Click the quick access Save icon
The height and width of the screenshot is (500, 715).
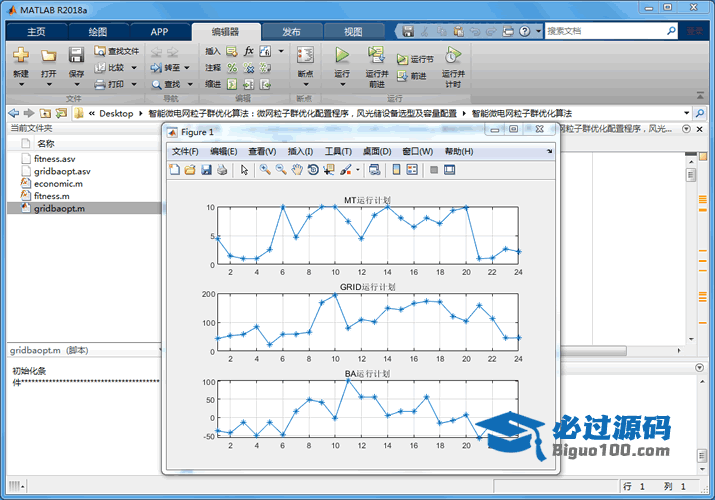click(408, 31)
